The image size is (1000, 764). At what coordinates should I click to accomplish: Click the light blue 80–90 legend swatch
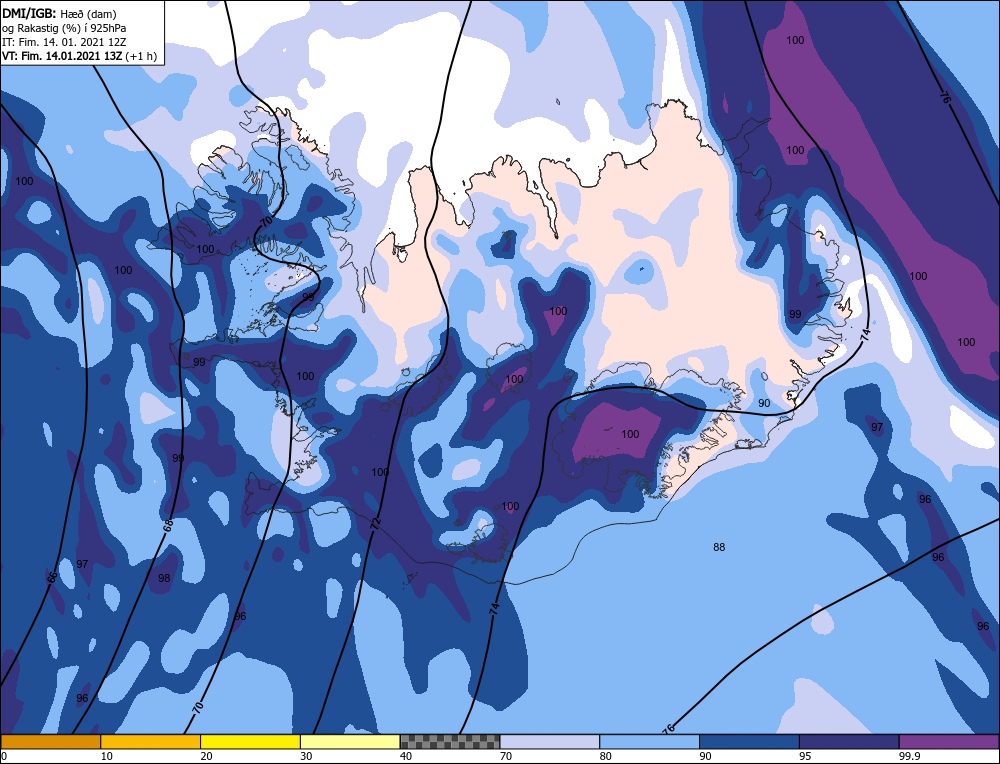point(650,742)
